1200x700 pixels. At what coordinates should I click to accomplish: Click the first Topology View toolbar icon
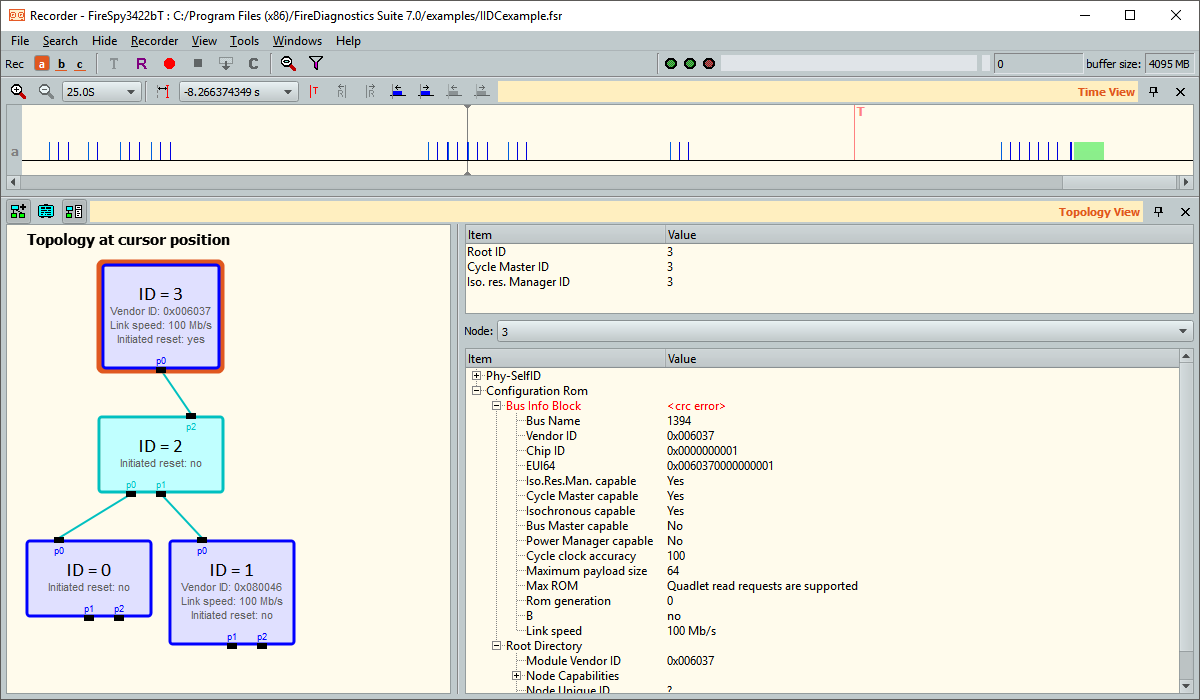pyautogui.click(x=18, y=212)
